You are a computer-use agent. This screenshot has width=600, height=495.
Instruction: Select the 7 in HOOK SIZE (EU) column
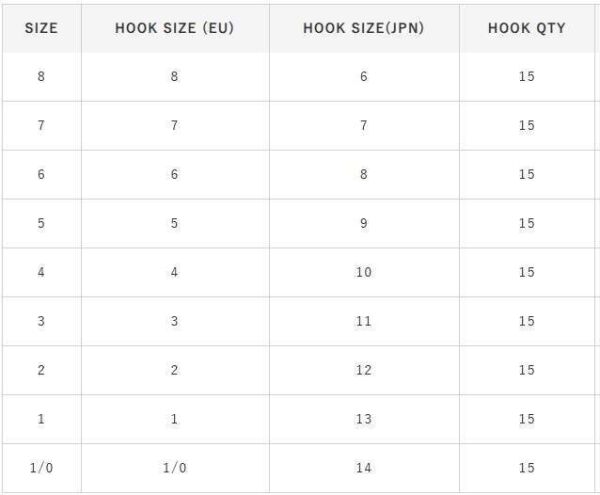[x=174, y=125]
